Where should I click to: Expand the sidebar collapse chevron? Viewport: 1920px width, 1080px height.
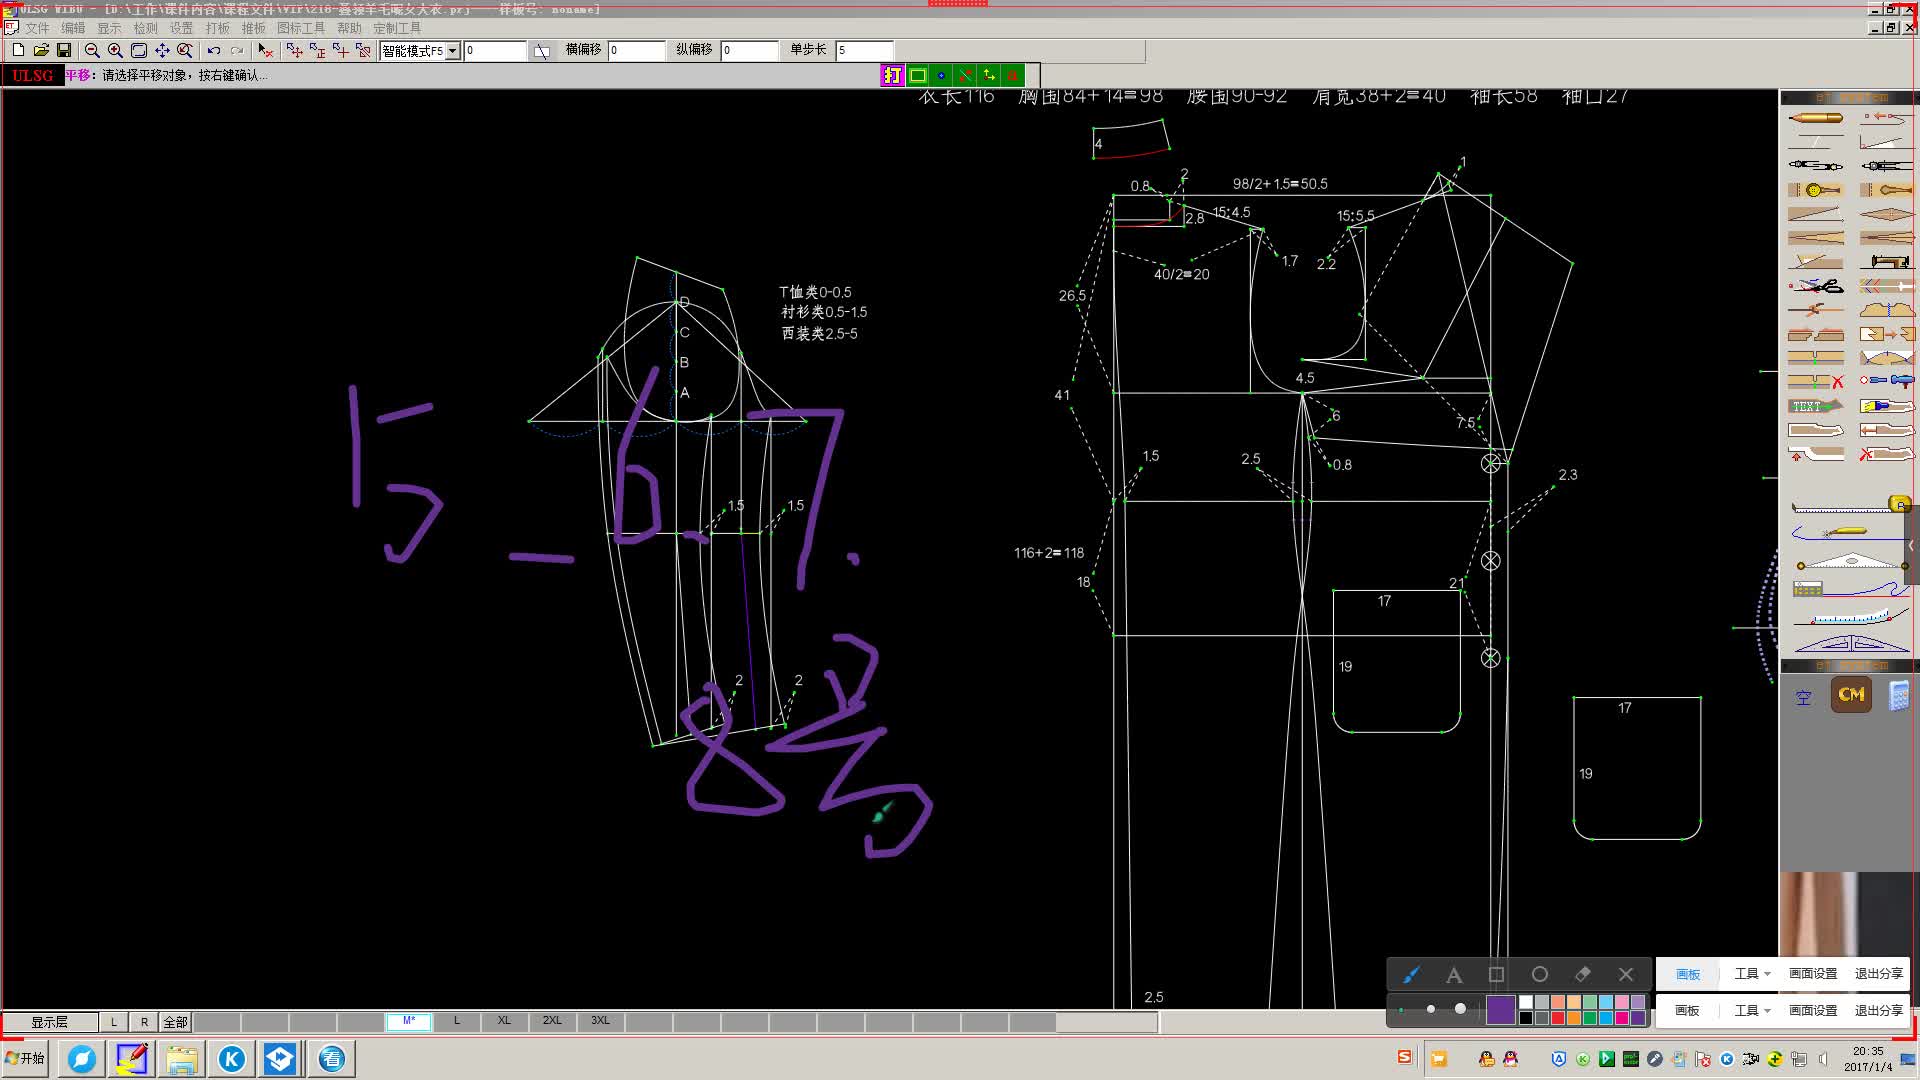pyautogui.click(x=1911, y=546)
